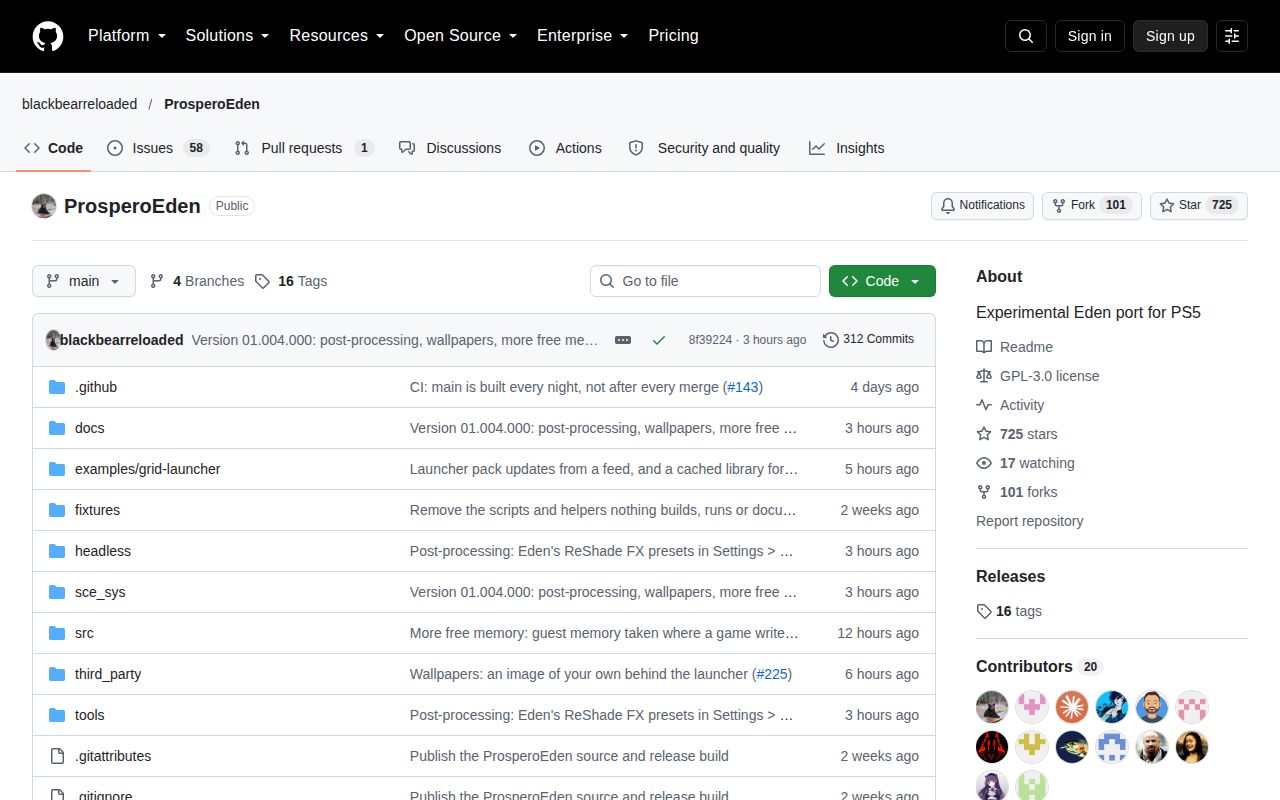The height and width of the screenshot is (800, 1280).
Task: Open the appearance settings icon beside Sign up
Action: [x=1232, y=36]
